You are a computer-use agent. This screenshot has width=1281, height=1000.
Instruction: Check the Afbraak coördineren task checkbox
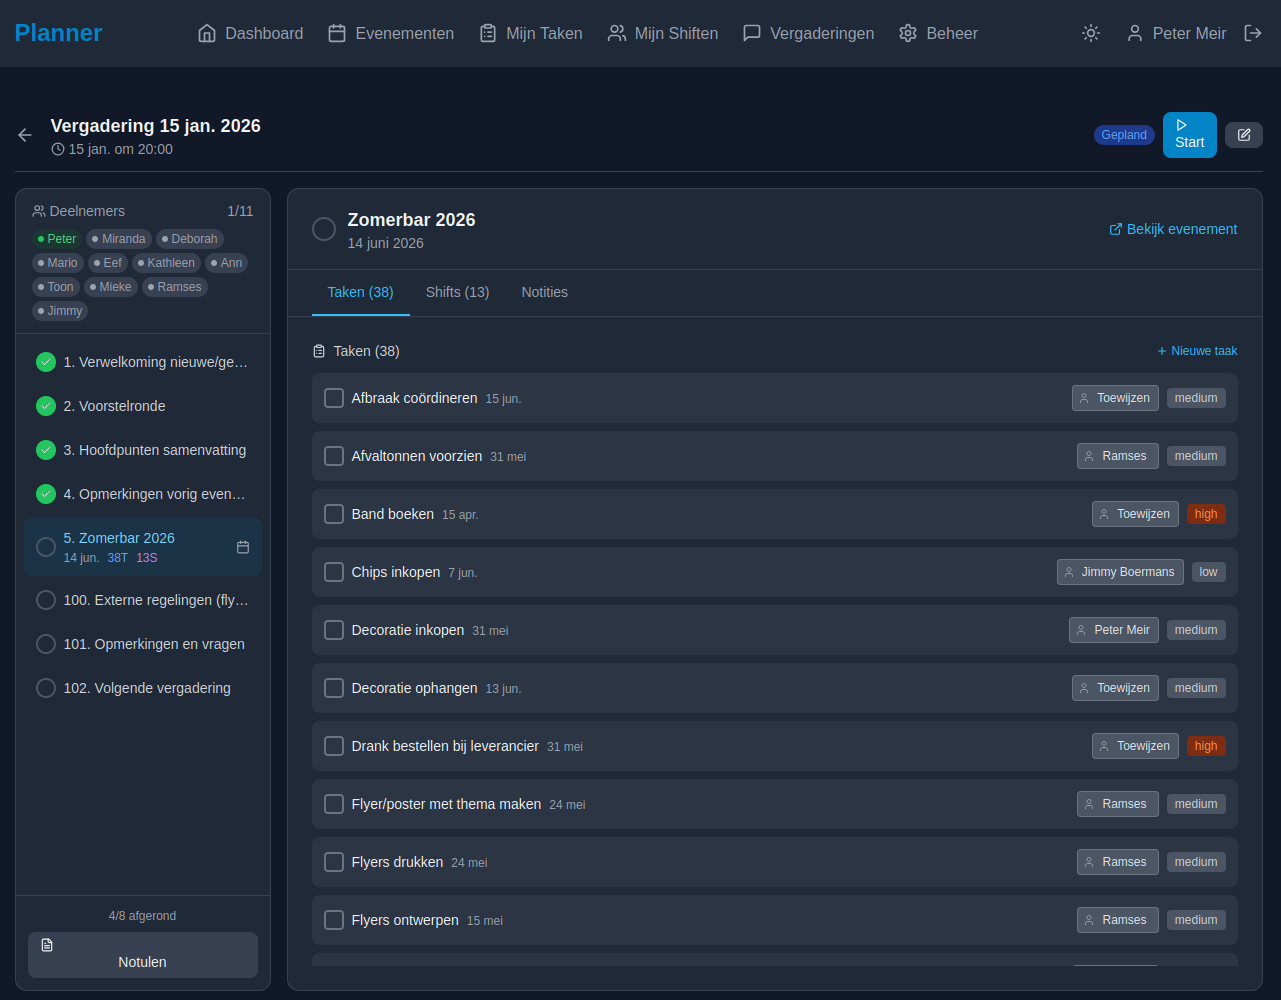(334, 398)
